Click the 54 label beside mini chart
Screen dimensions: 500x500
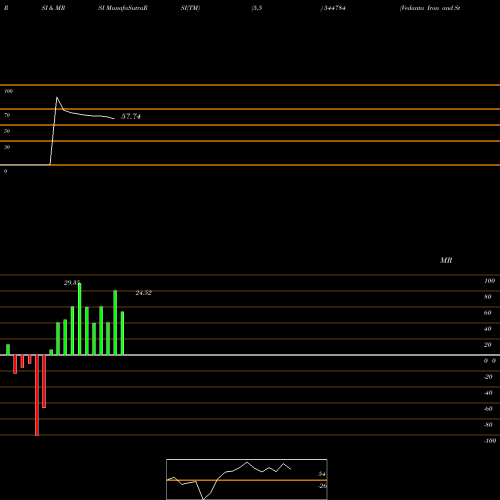[x=322, y=474]
